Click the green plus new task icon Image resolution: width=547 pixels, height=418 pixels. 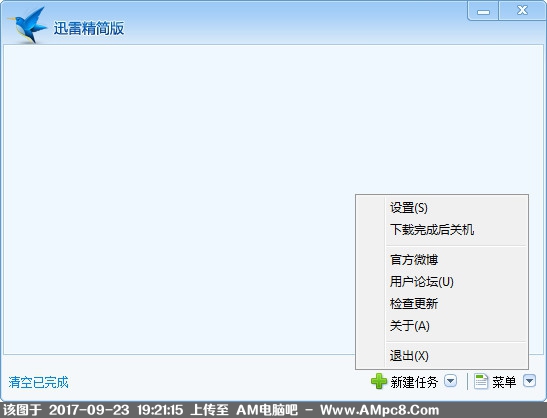379,381
